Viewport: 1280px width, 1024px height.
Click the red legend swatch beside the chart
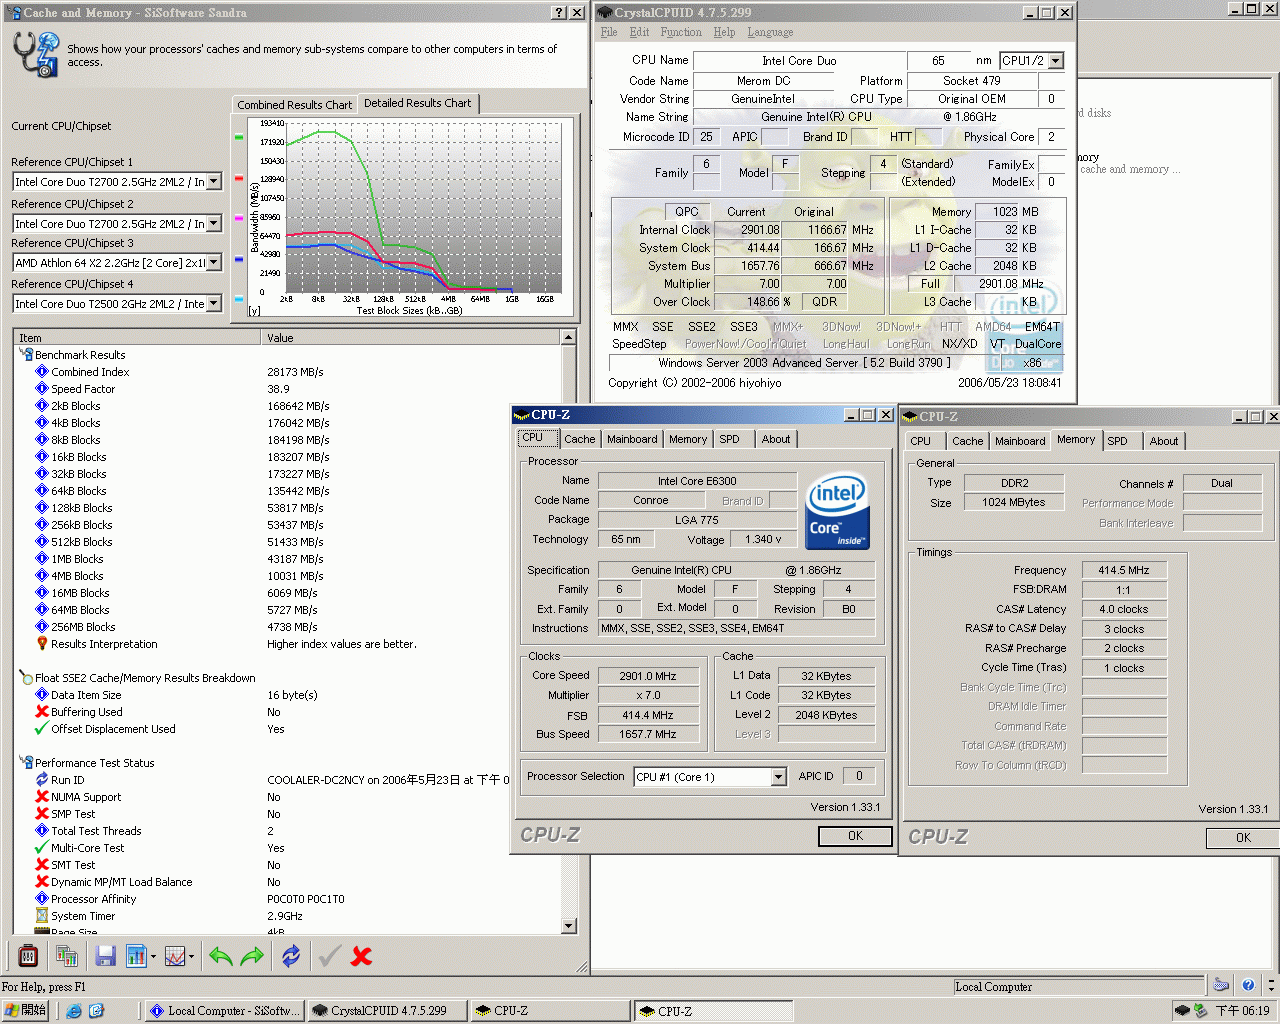pyautogui.click(x=239, y=178)
